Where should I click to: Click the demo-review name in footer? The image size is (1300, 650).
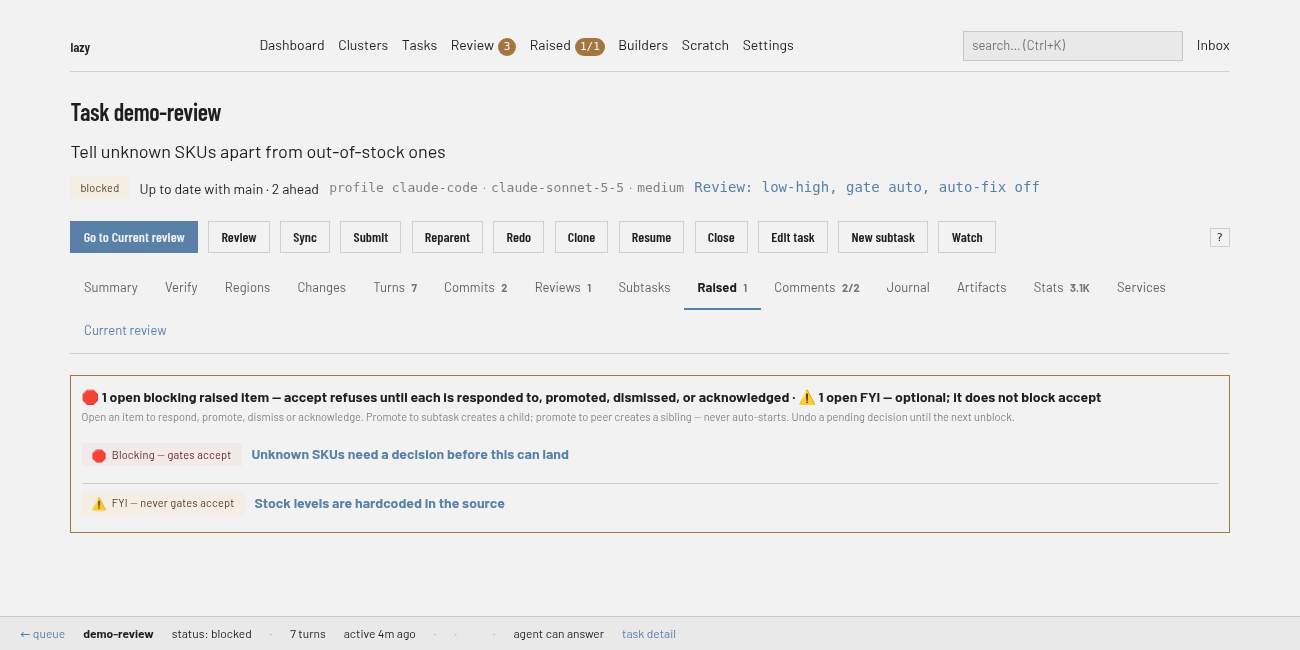click(x=118, y=634)
